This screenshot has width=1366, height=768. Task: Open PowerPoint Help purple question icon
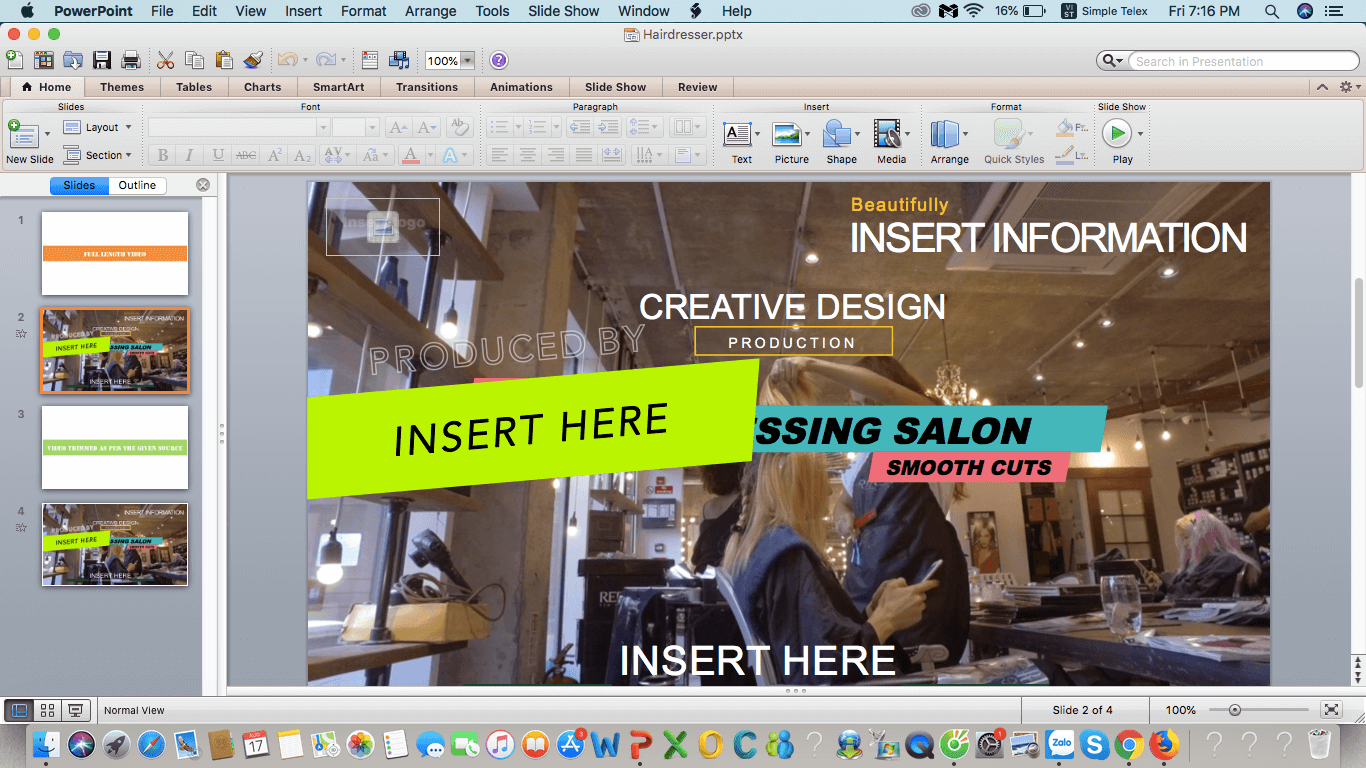tap(499, 61)
